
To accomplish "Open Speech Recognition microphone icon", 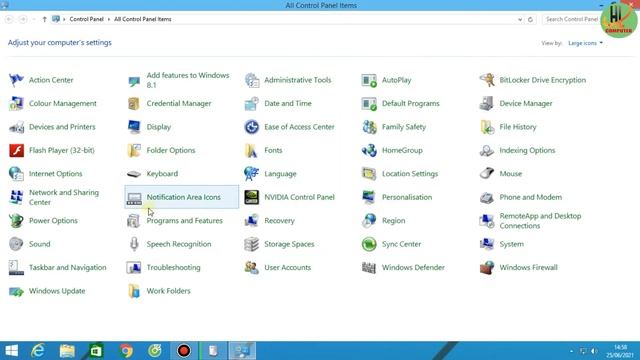I will click(x=134, y=244).
